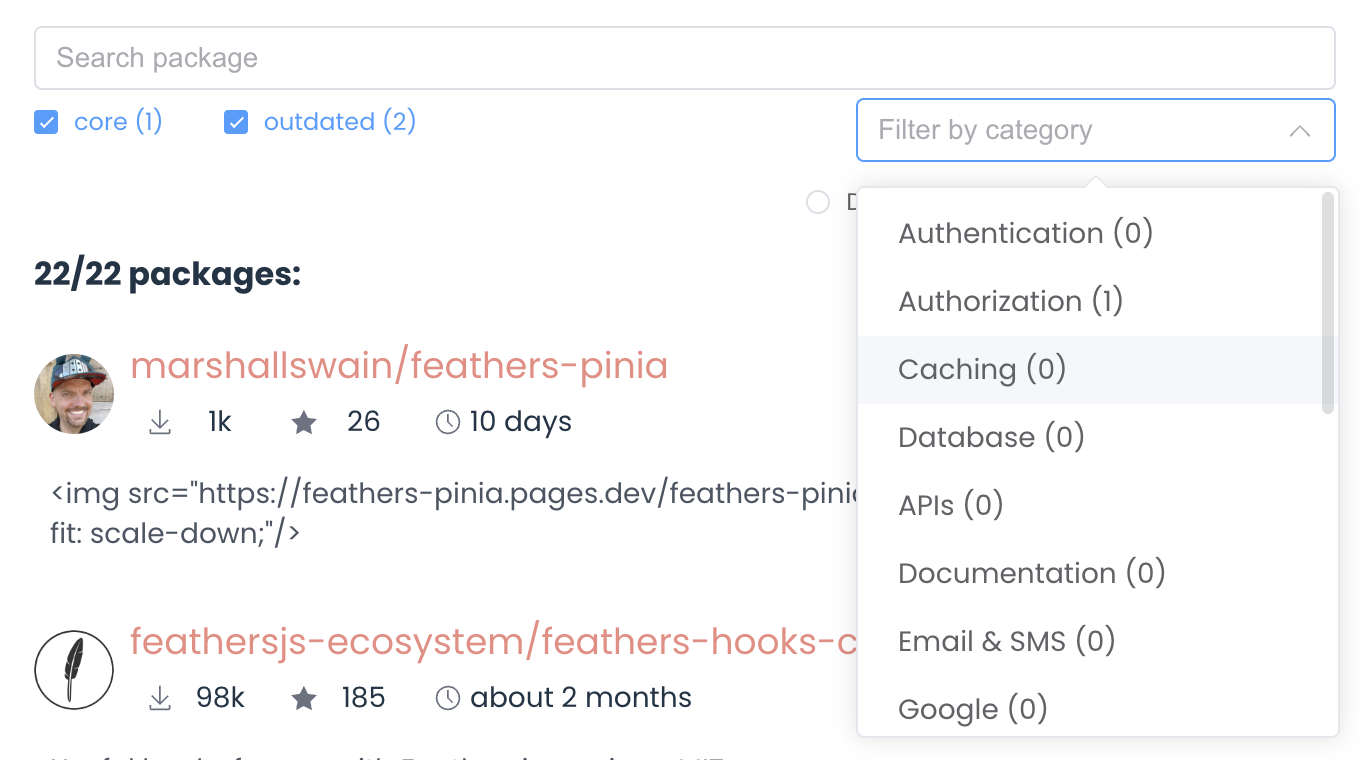Click the clock icon next to 10 days
This screenshot has height=760, width=1364.
448,423
